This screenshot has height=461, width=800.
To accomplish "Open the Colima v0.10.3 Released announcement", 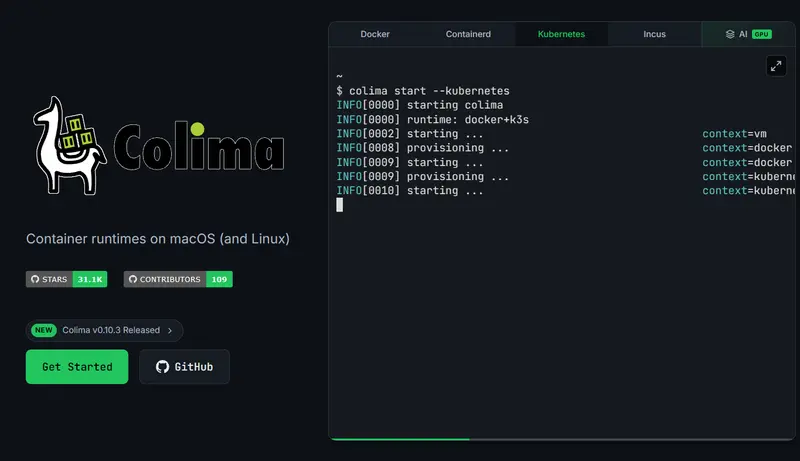I will click(x=105, y=330).
